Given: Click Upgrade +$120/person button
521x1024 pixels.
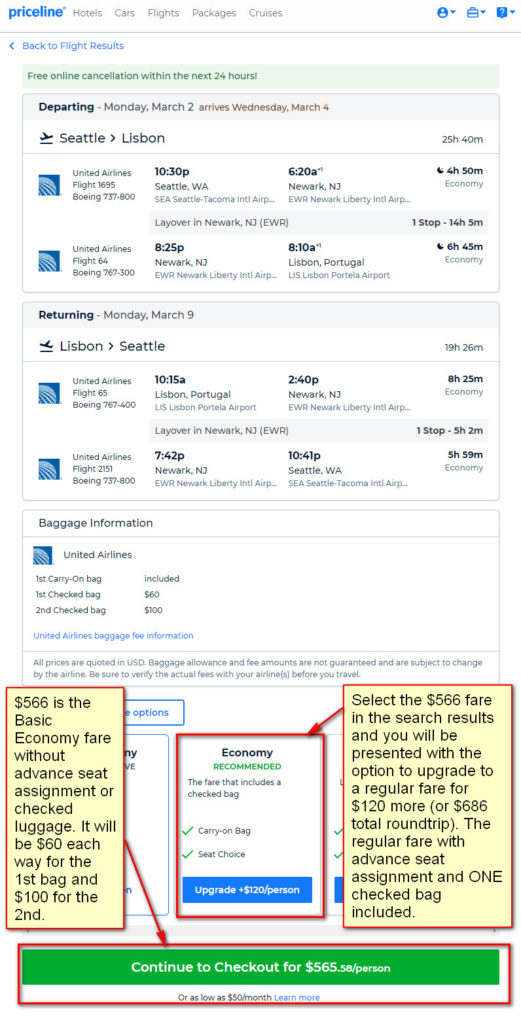Looking at the screenshot, I should click(247, 889).
